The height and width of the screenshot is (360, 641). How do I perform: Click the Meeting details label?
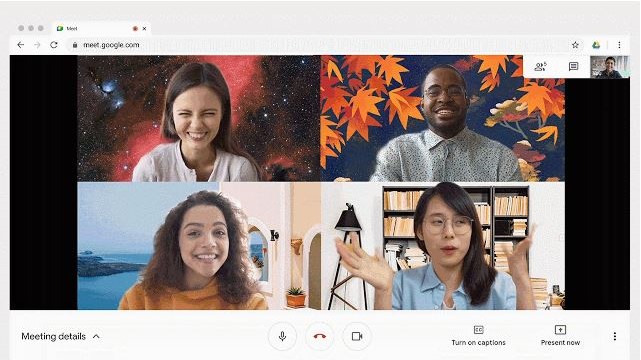[54, 336]
